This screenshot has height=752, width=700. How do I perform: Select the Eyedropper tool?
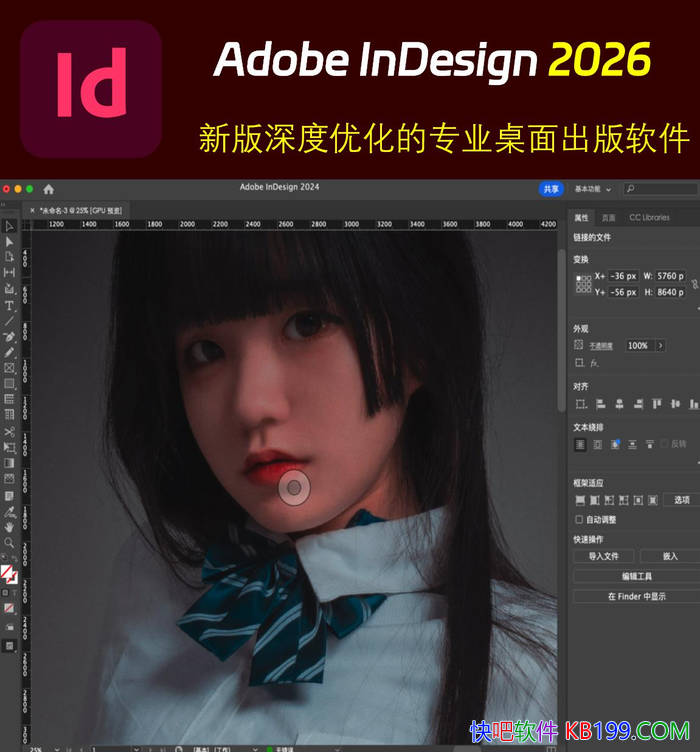pos(9,512)
